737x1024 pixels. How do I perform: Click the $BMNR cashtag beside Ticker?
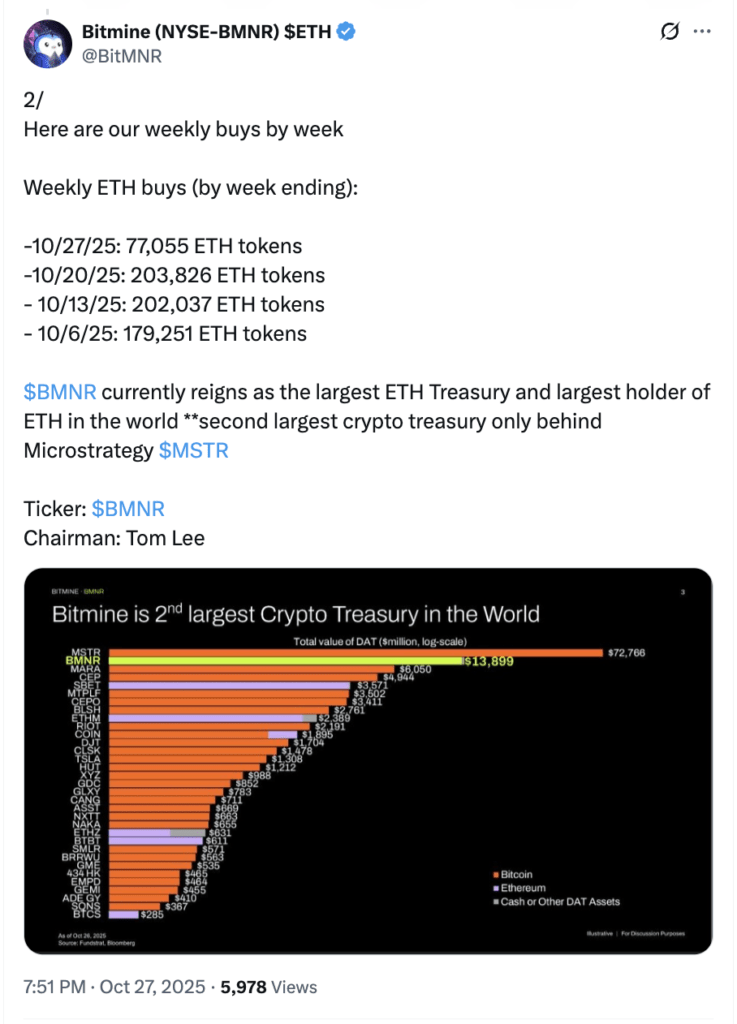tap(128, 508)
